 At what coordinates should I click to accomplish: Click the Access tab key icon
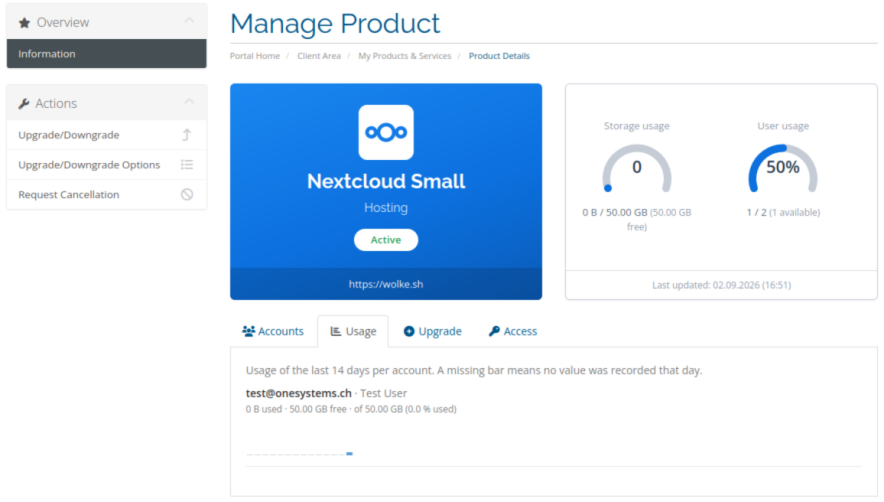coord(494,331)
